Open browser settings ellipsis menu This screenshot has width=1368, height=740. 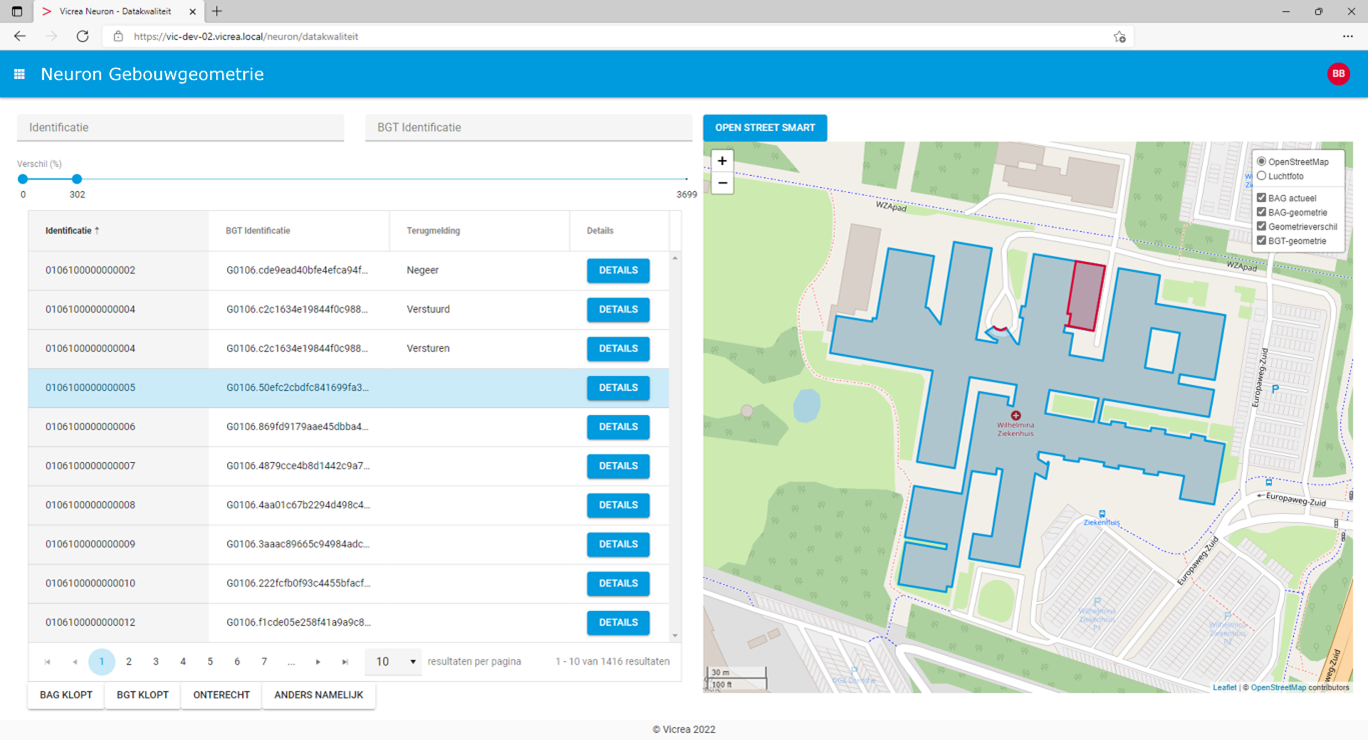click(1348, 36)
